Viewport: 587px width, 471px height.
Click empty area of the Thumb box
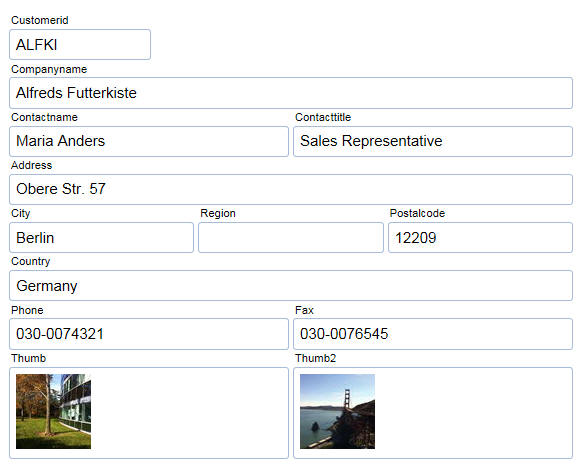coord(189,413)
